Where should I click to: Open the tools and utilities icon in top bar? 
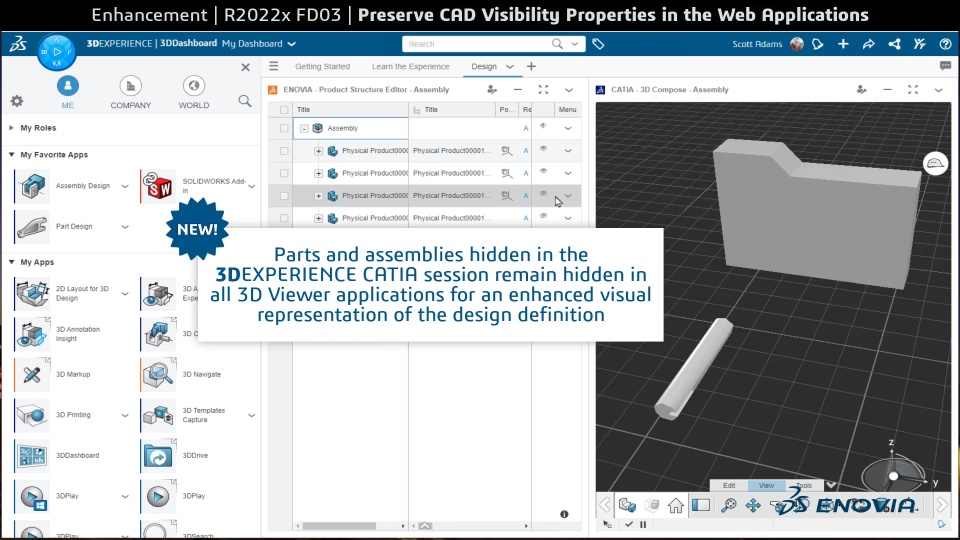pos(920,43)
